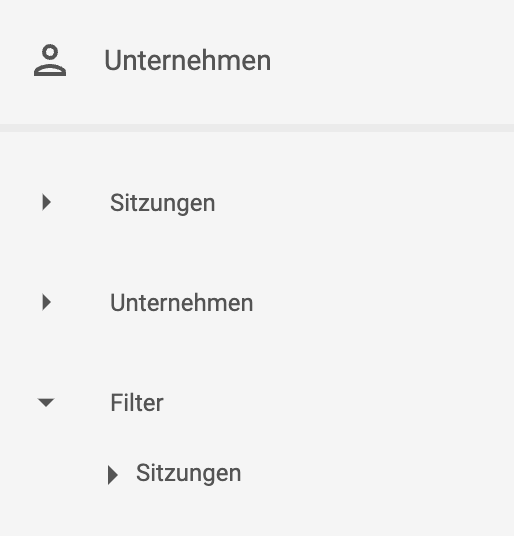The image size is (514, 536).
Task: Open the user profile icon in the header
Action: point(50,60)
